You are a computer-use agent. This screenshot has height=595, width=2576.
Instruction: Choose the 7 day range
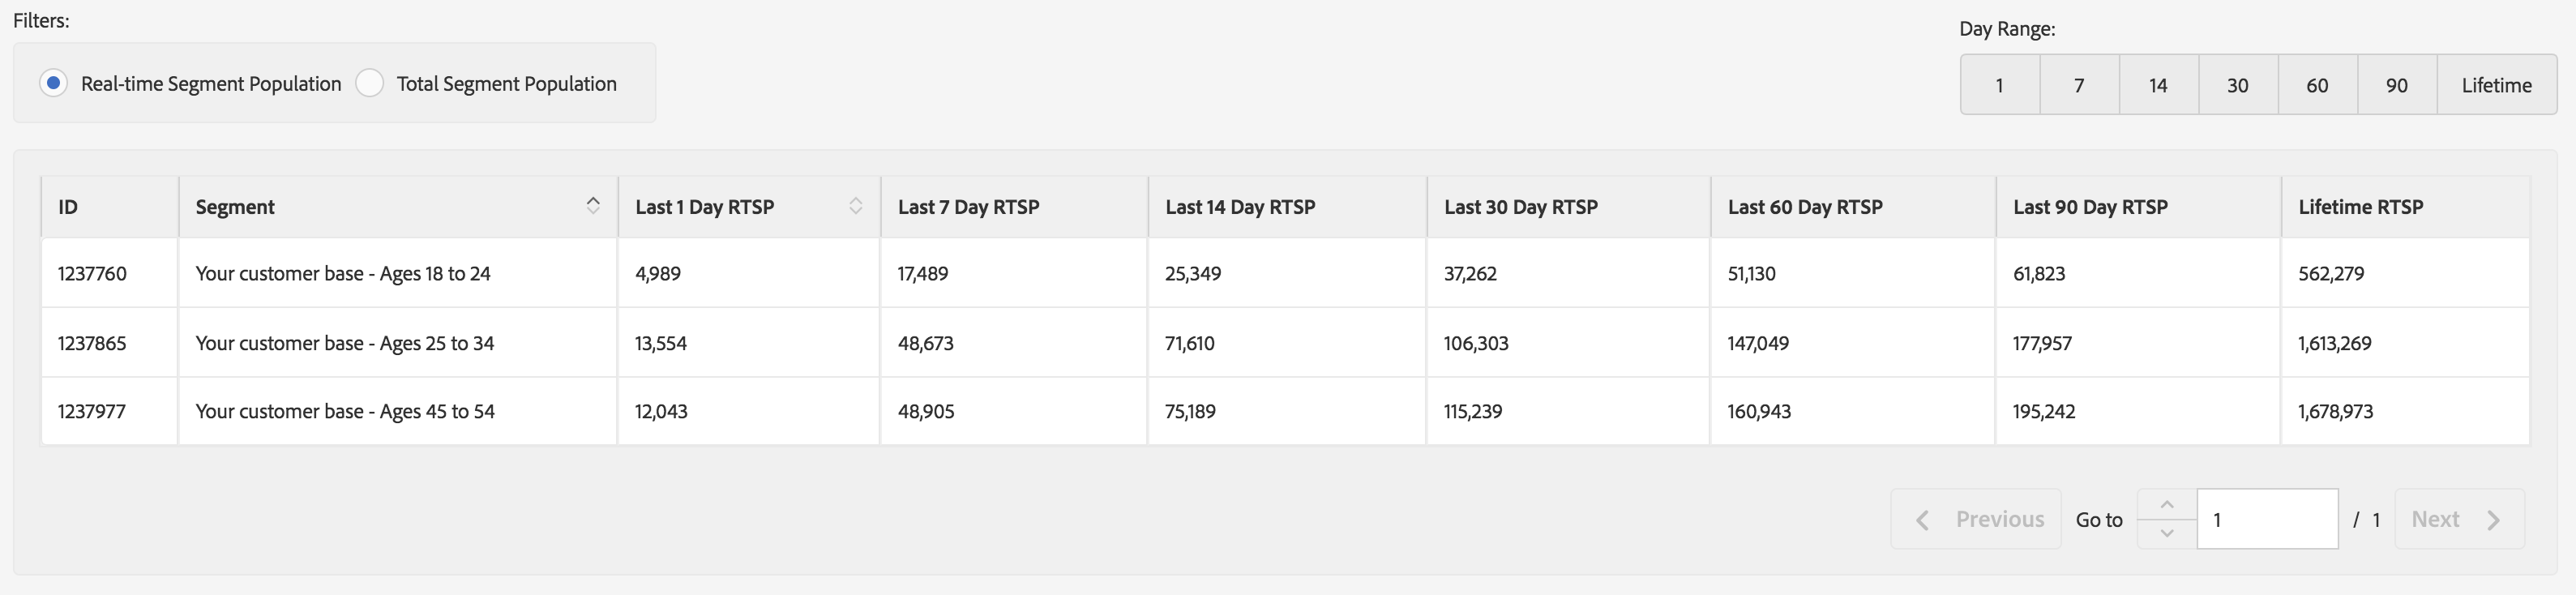click(2079, 85)
